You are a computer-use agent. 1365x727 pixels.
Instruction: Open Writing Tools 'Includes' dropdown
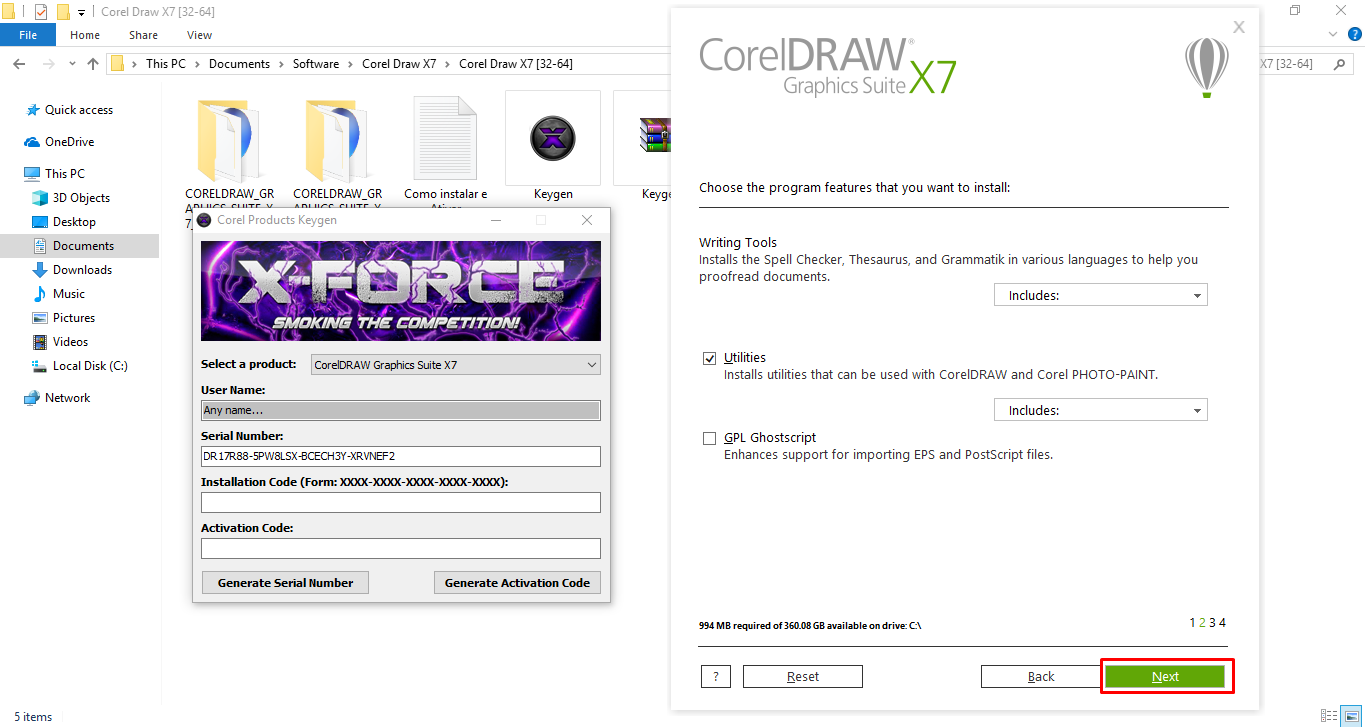1101,295
